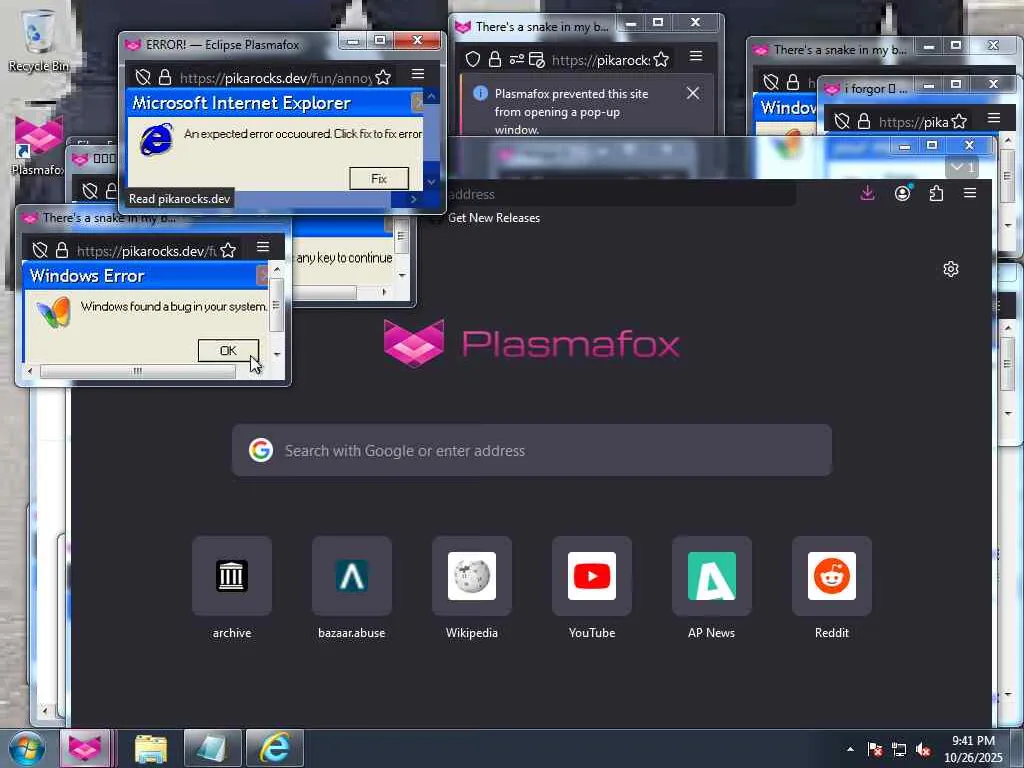Click taskbar clock showing 9:41 PM

[x=973, y=749]
